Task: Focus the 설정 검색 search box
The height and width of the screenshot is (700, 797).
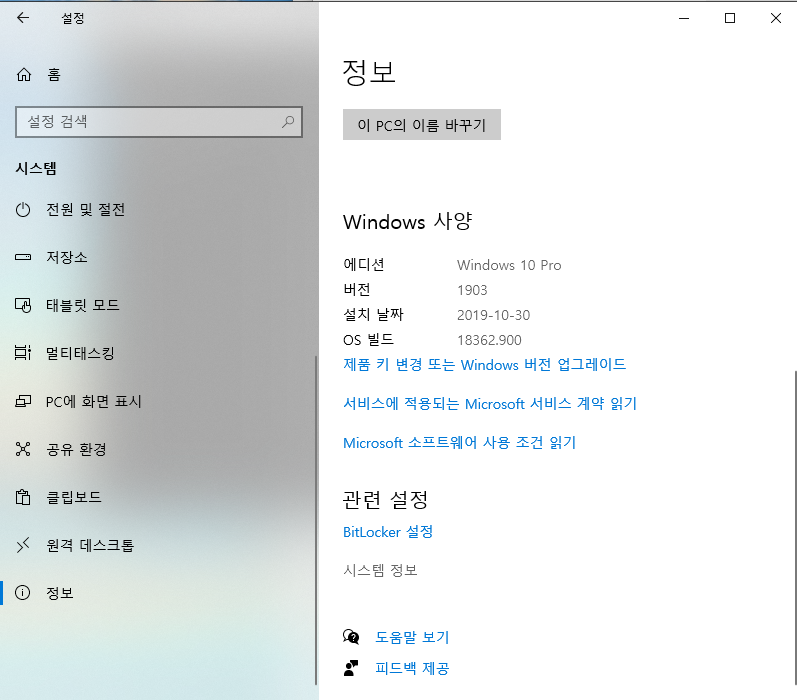Action: [159, 122]
